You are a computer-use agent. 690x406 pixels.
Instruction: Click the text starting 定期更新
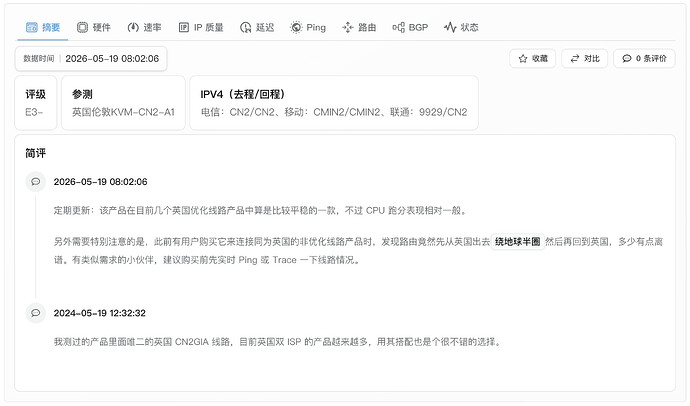pos(261,211)
